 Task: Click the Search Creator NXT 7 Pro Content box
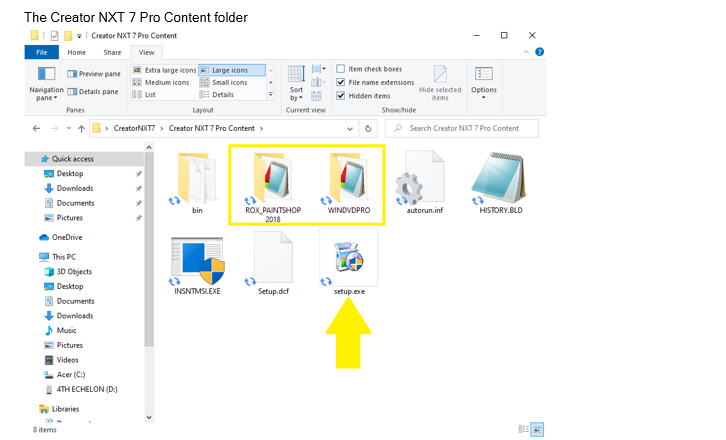(x=462, y=128)
